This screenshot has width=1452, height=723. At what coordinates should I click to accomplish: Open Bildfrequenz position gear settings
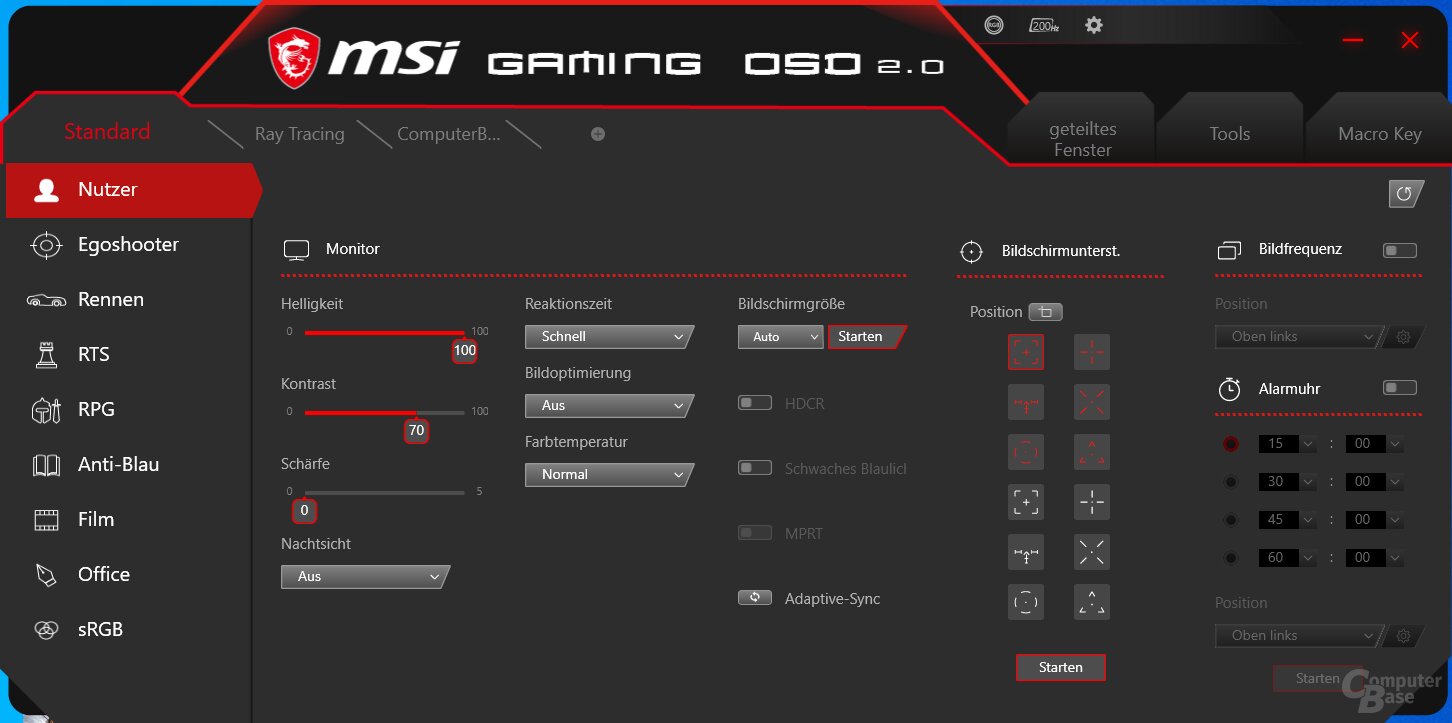(x=1403, y=337)
